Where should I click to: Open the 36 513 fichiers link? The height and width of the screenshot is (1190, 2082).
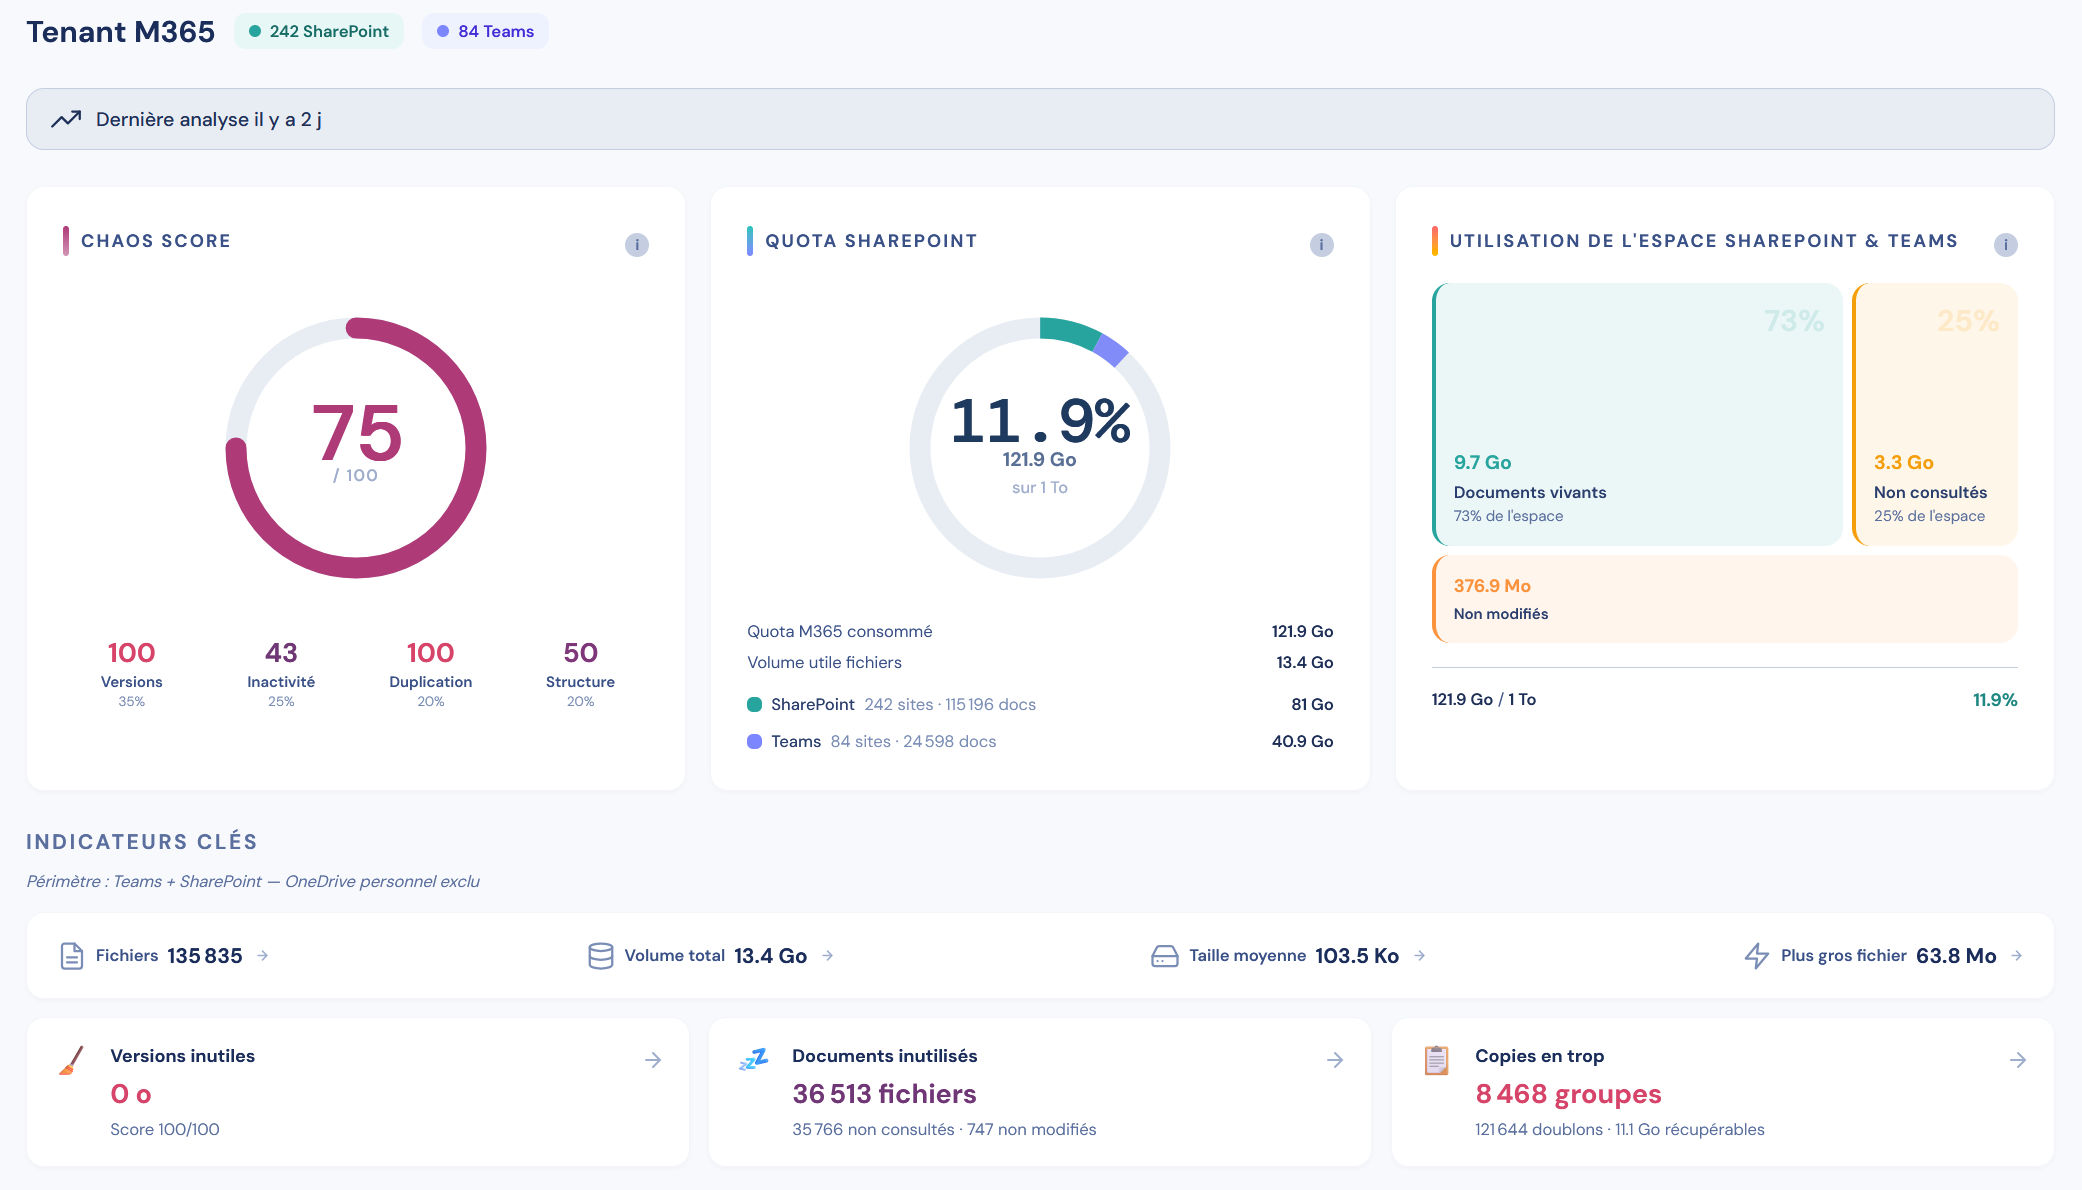(884, 1094)
